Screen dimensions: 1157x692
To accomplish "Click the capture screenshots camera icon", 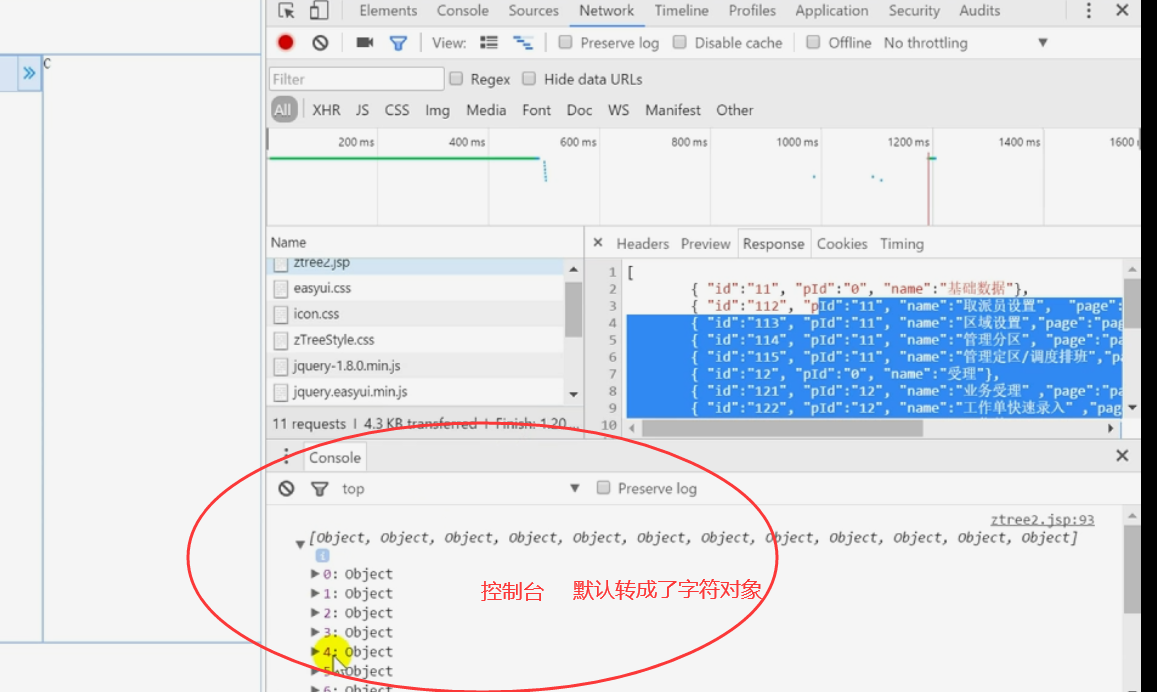I will tap(365, 43).
